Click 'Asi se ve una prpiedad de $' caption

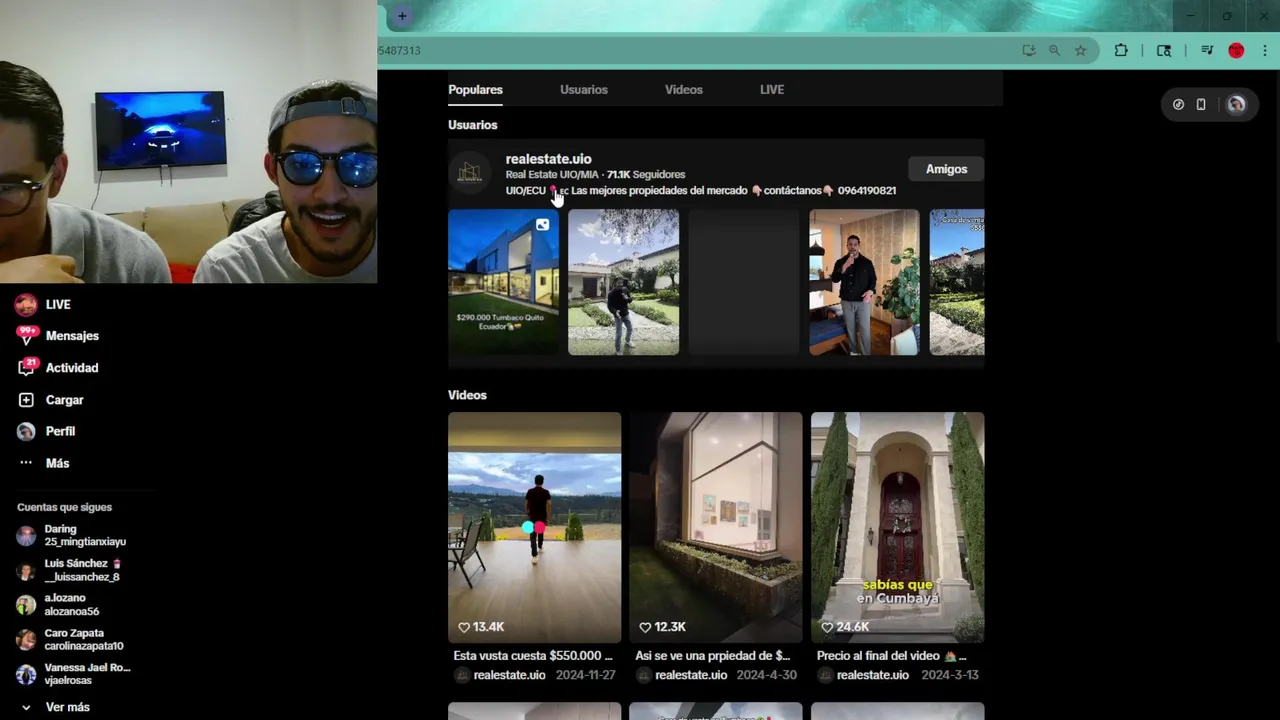[x=713, y=656]
